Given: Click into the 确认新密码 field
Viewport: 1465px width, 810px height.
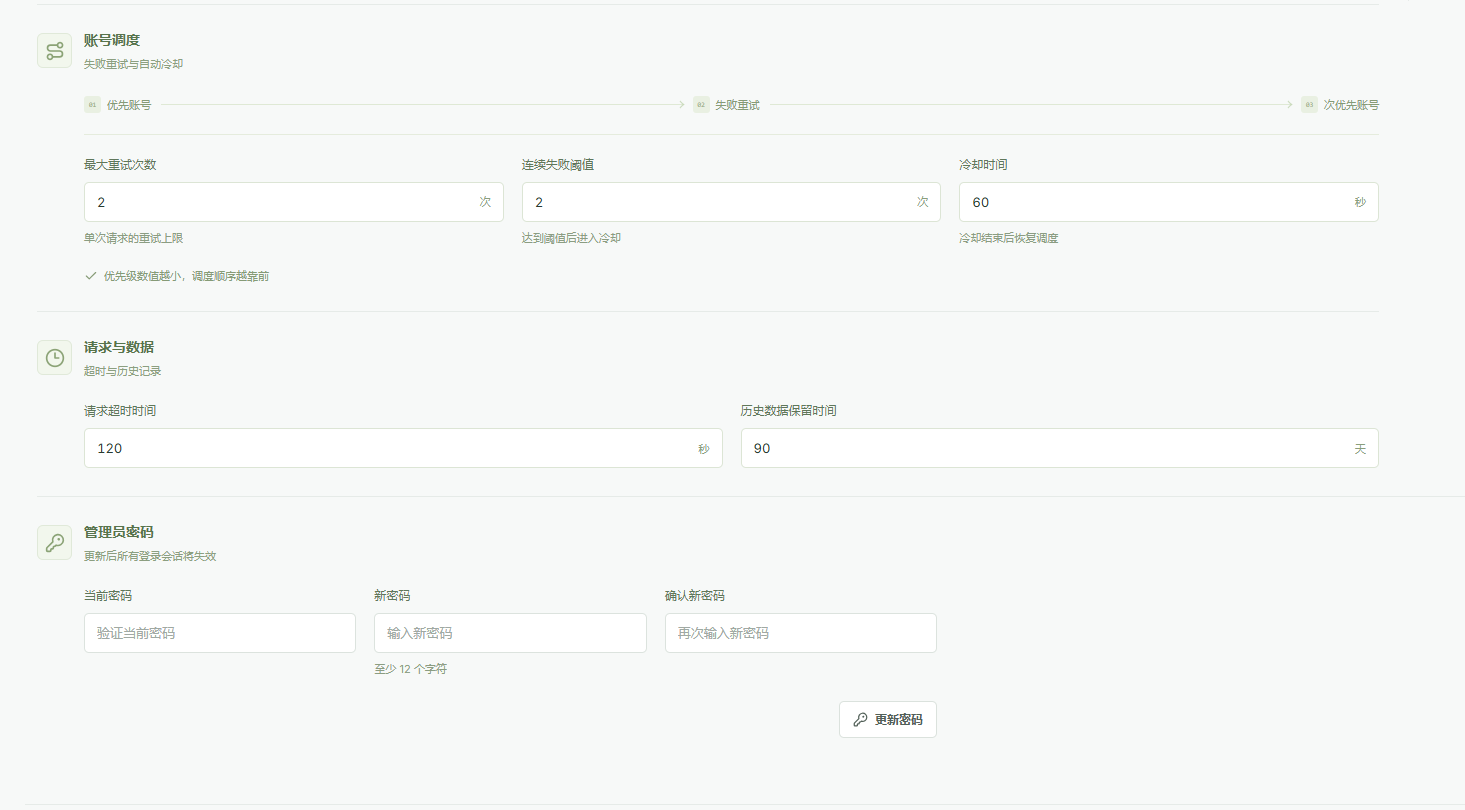Looking at the screenshot, I should [x=801, y=633].
